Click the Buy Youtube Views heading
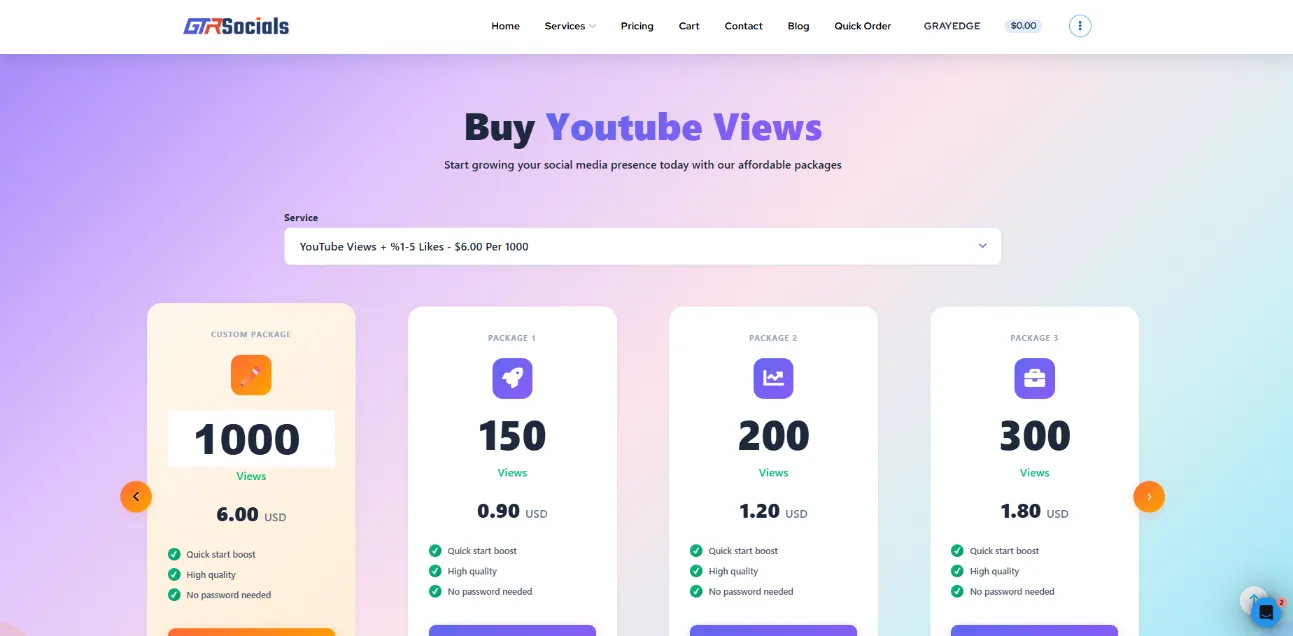This screenshot has width=1293, height=636. click(x=643, y=127)
